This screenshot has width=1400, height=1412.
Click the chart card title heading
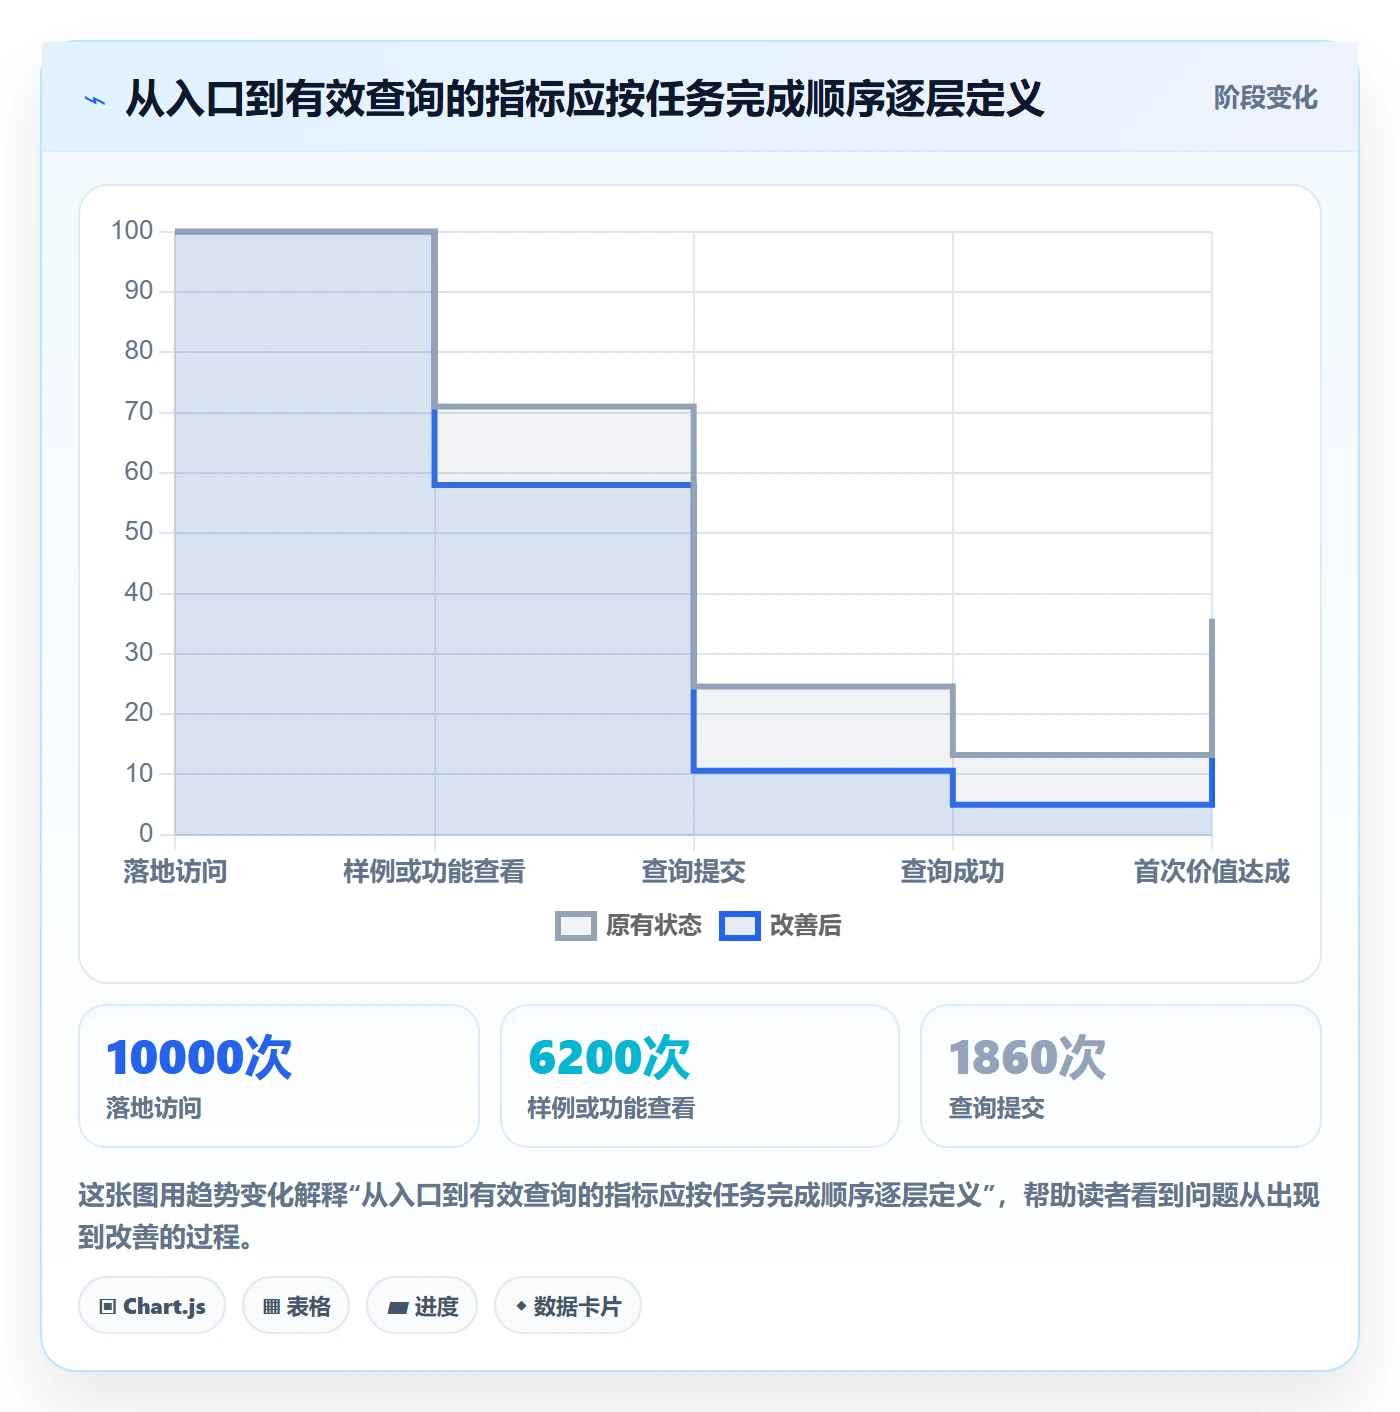click(x=584, y=99)
